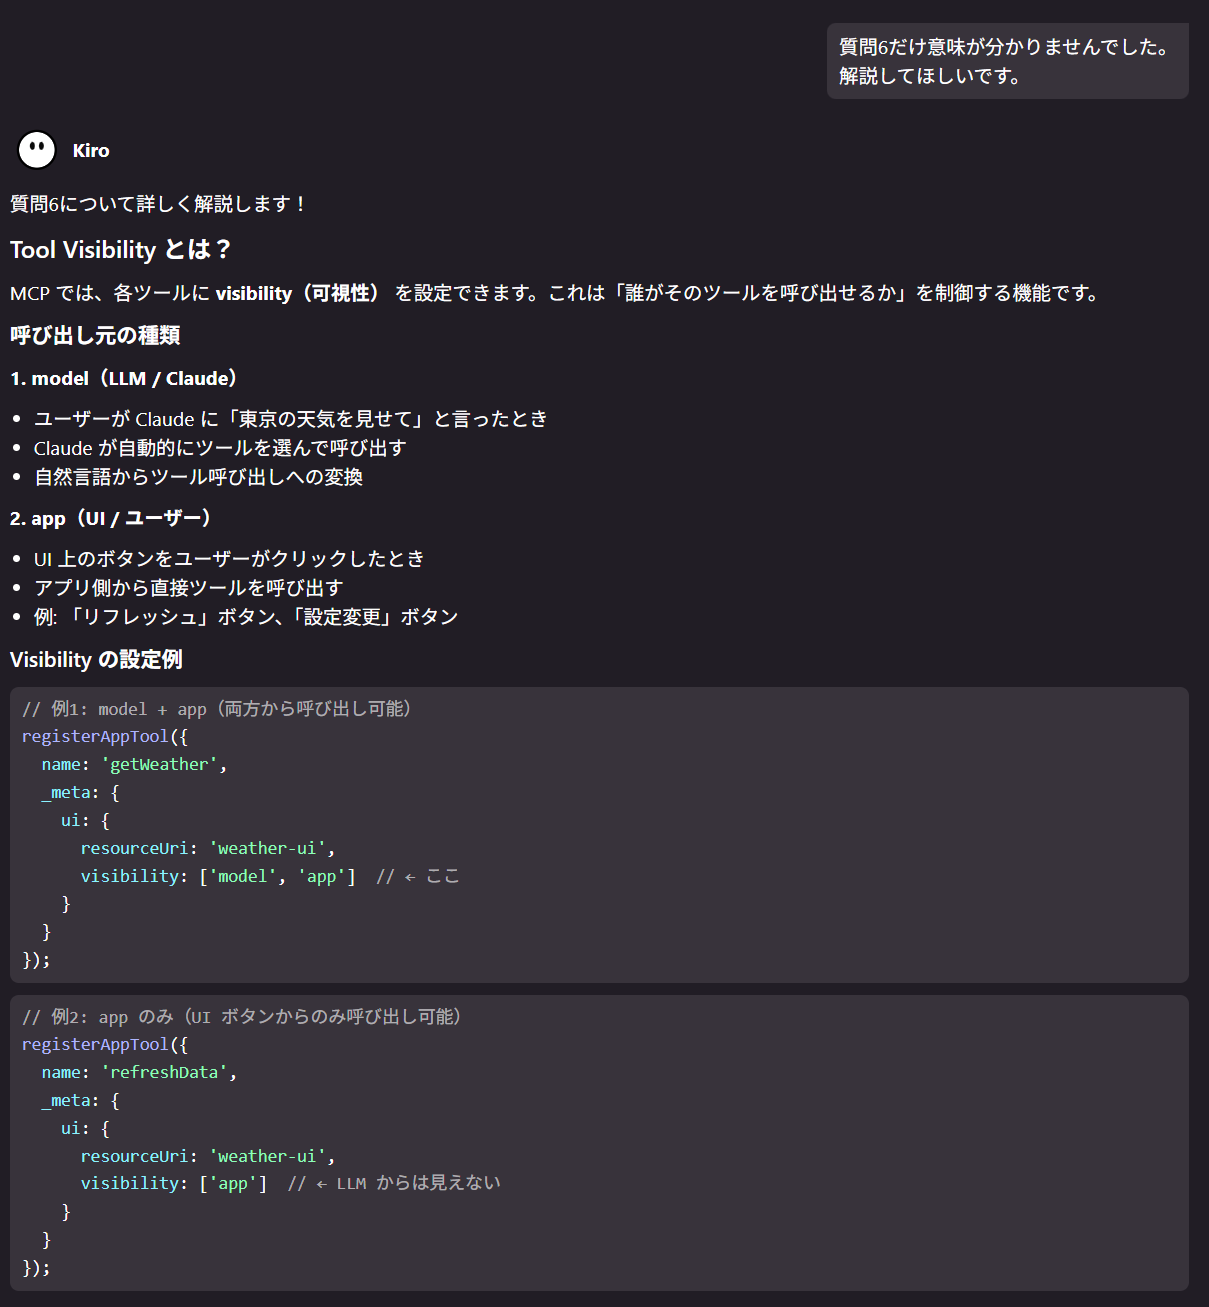Click the Kiro ghost avatar icon
The height and width of the screenshot is (1307, 1209).
coord(37,151)
